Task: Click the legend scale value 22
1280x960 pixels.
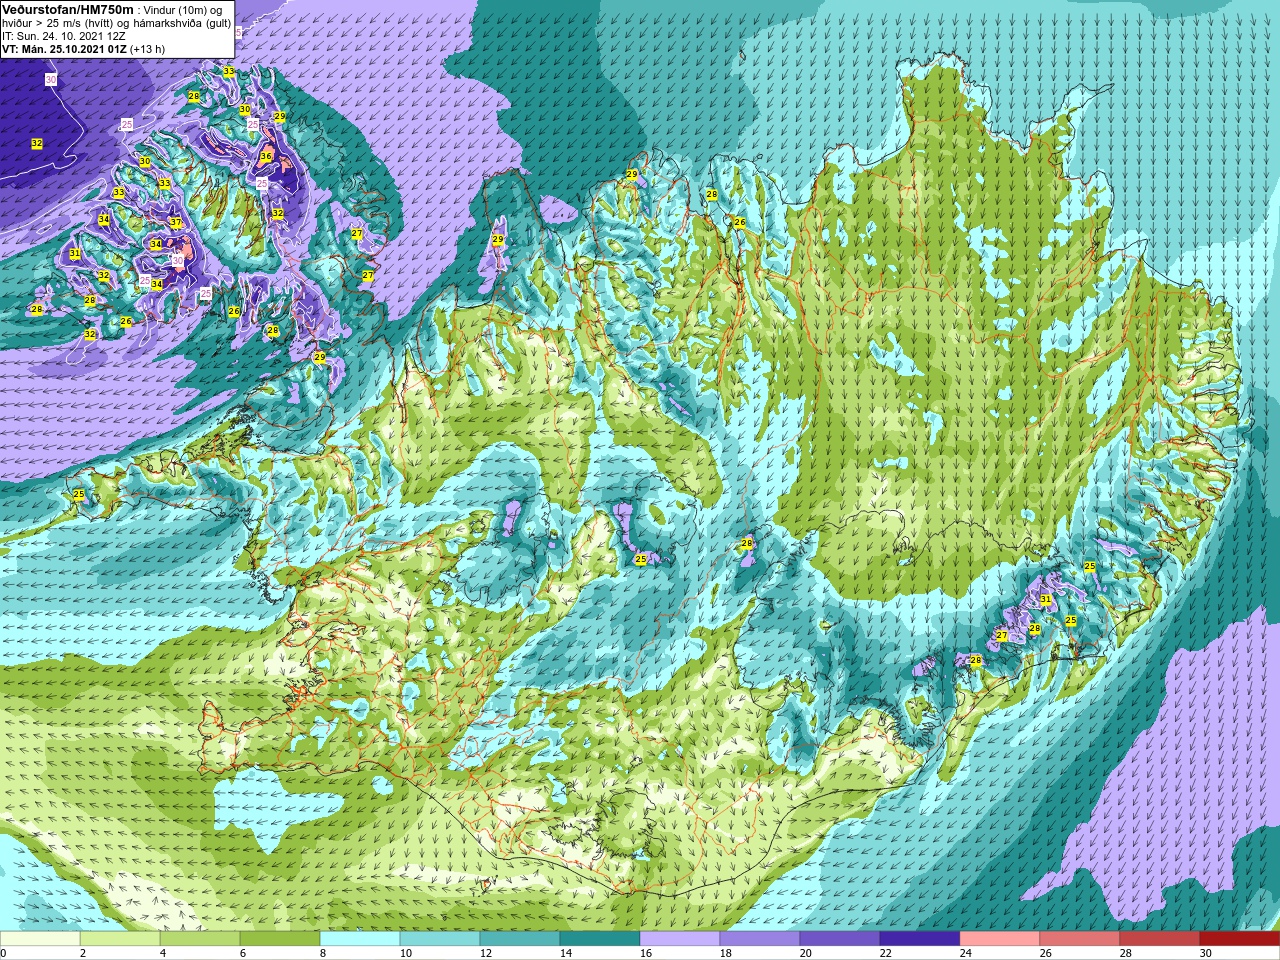Action: (x=887, y=953)
